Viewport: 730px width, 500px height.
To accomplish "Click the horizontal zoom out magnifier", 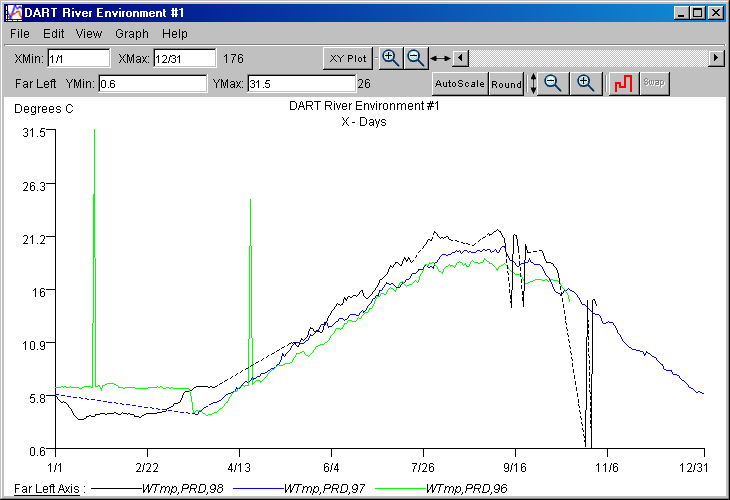I will (415, 58).
